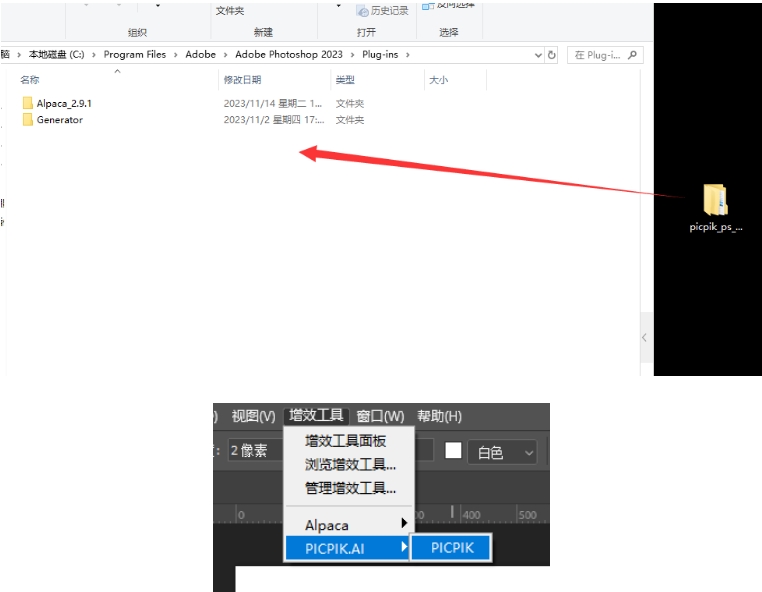Screen dimensions: 762x592
Task: Click the Alpaca_2.9.1 date 2023/11/14
Action: click(x=273, y=104)
